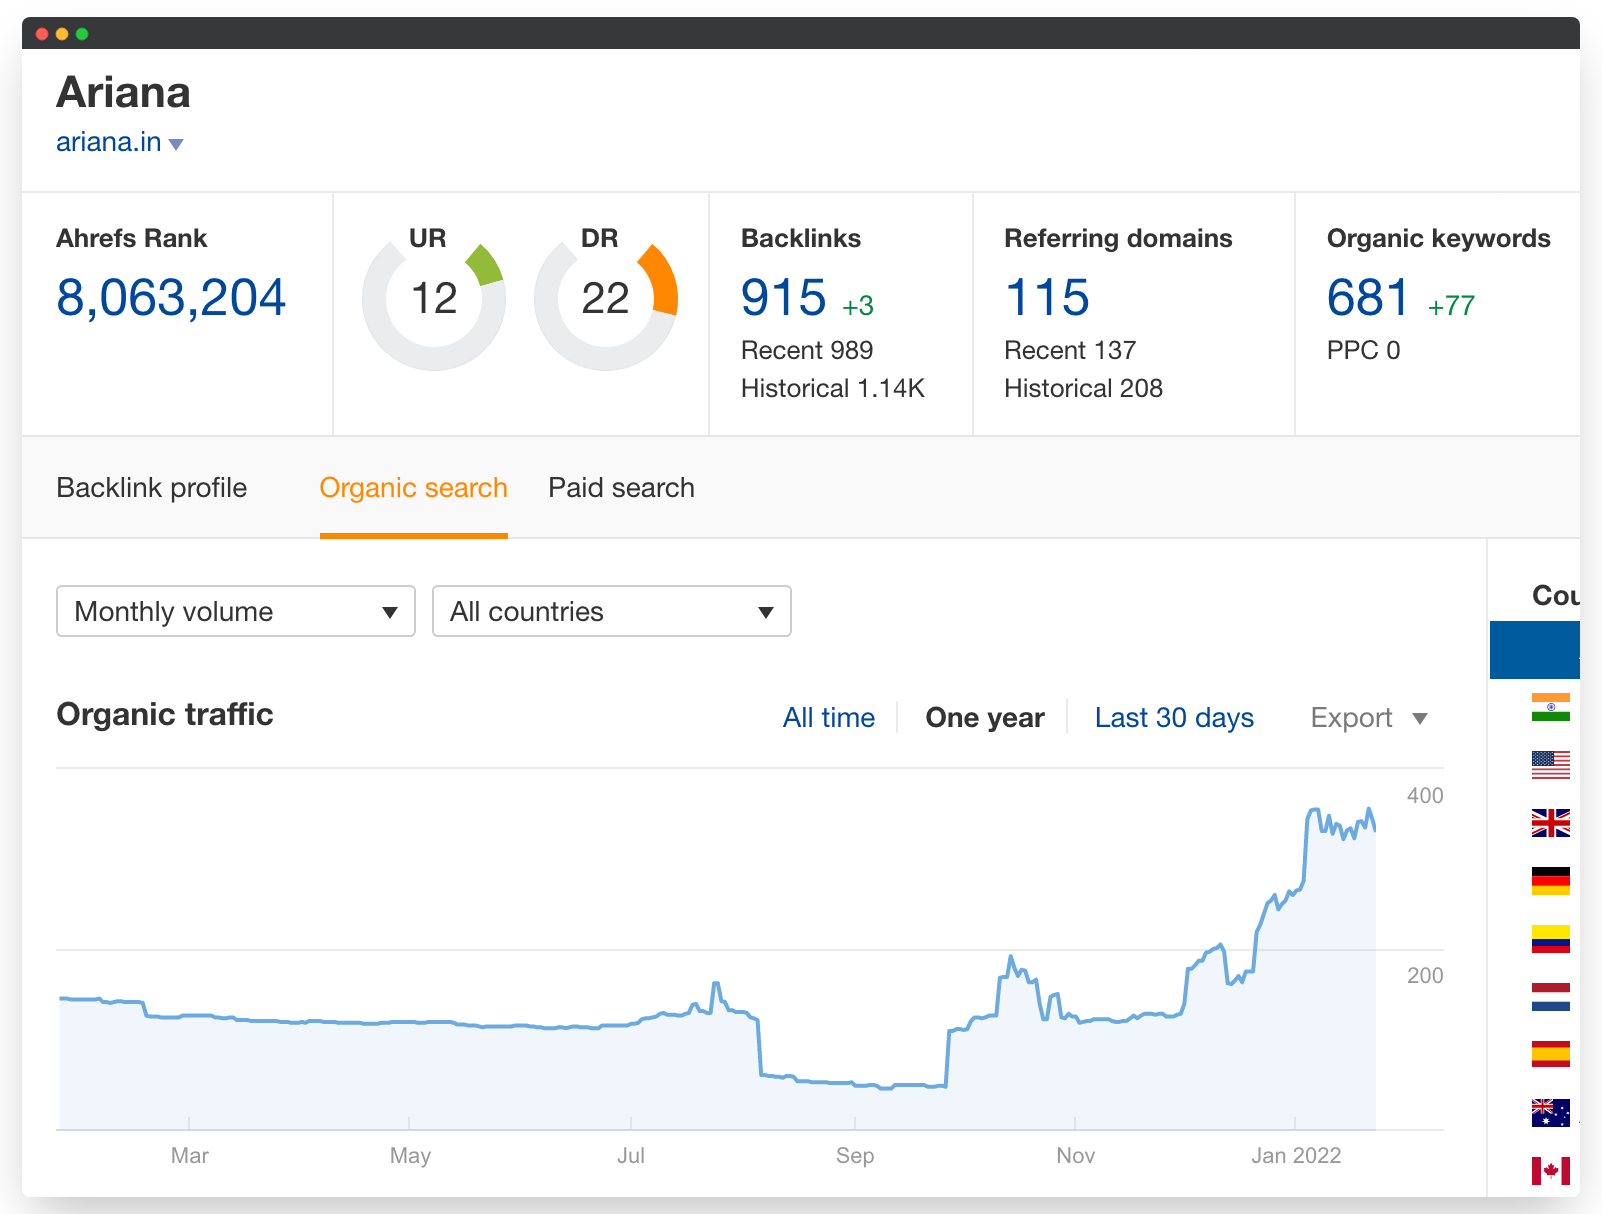Viewport: 1602px width, 1214px height.
Task: Click the Canada flag icon
Action: coord(1550,1170)
